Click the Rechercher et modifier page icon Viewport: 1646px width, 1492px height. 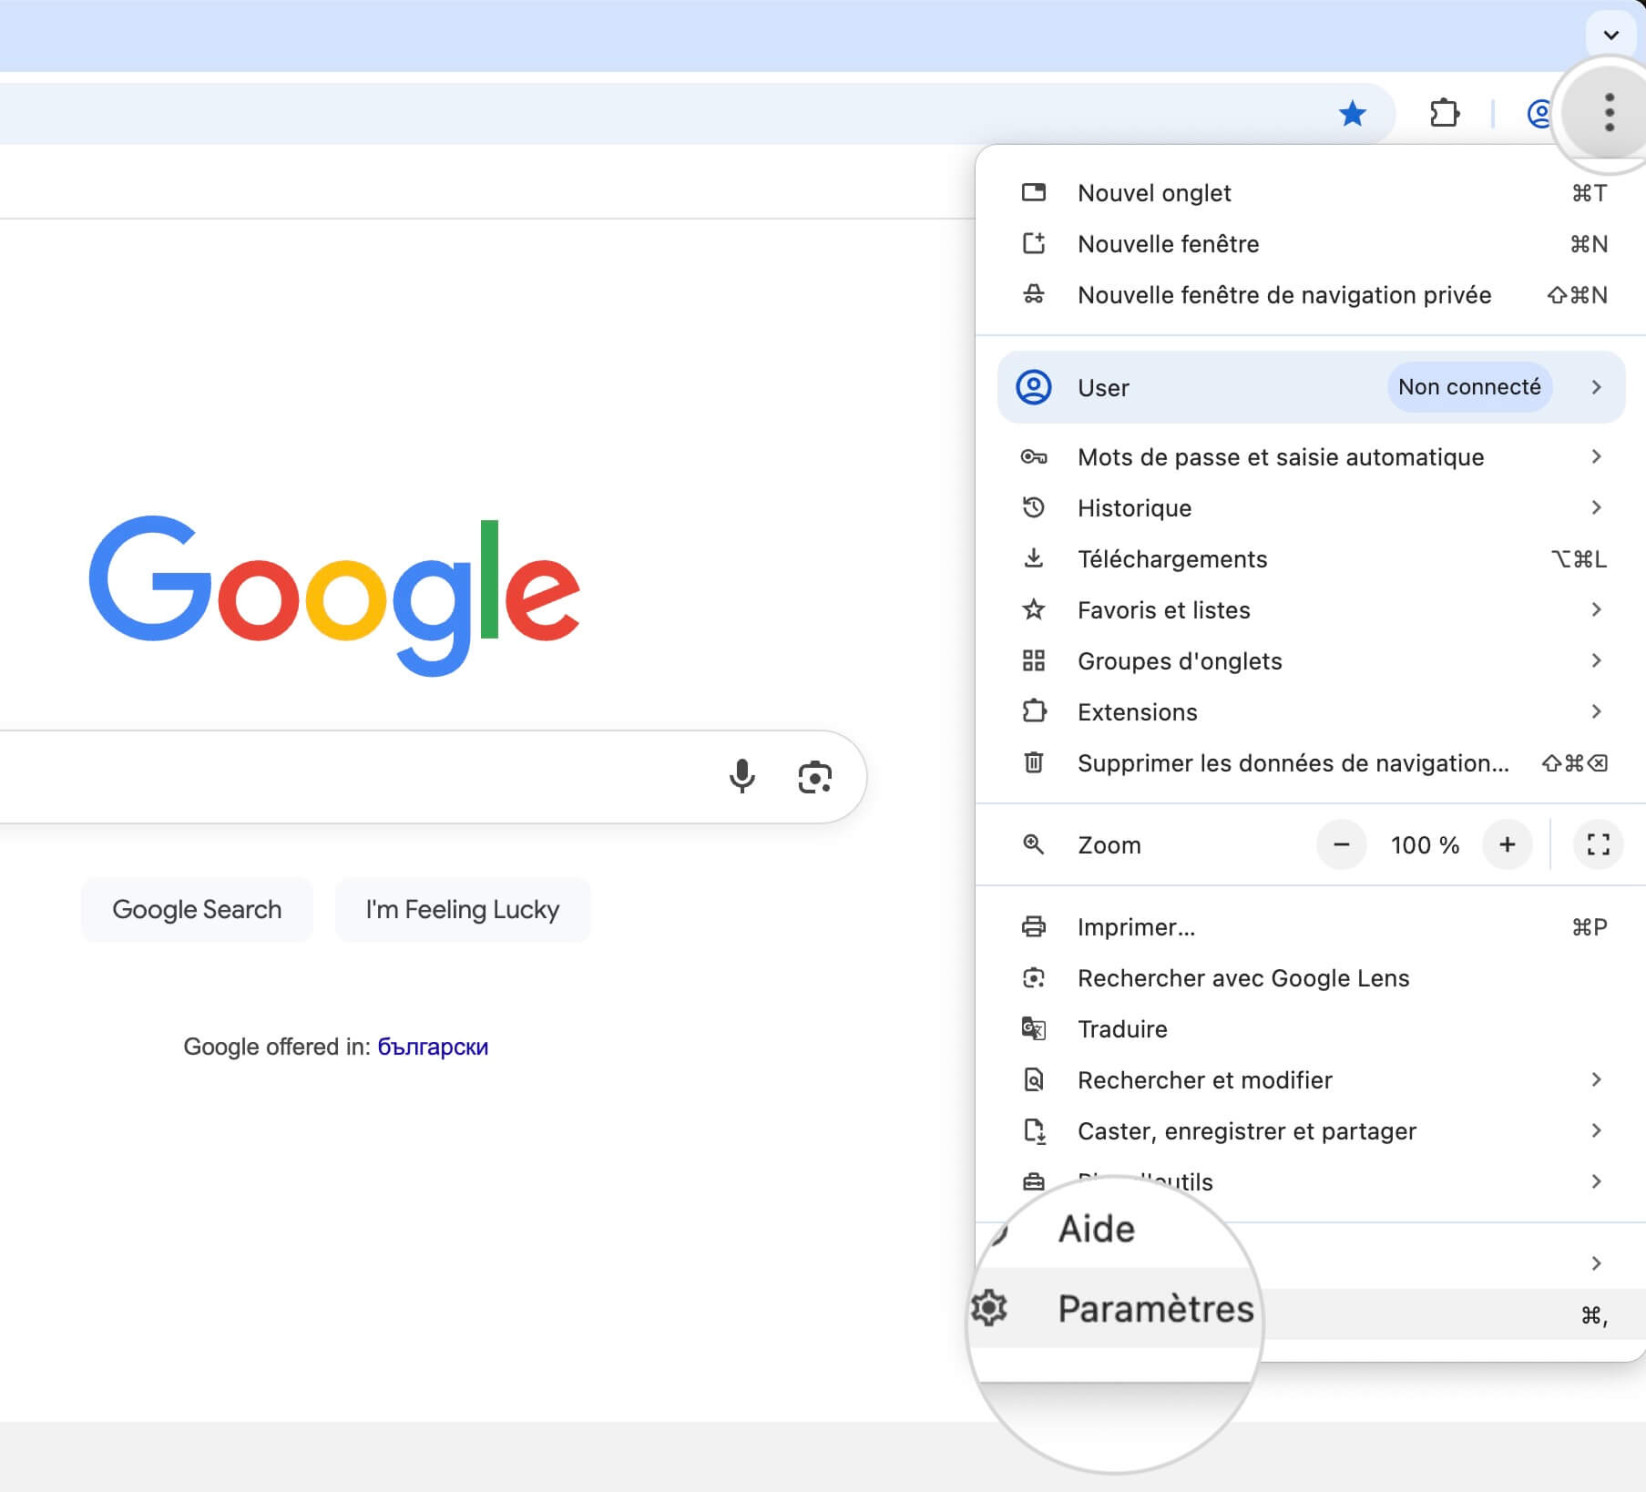(x=1034, y=1080)
